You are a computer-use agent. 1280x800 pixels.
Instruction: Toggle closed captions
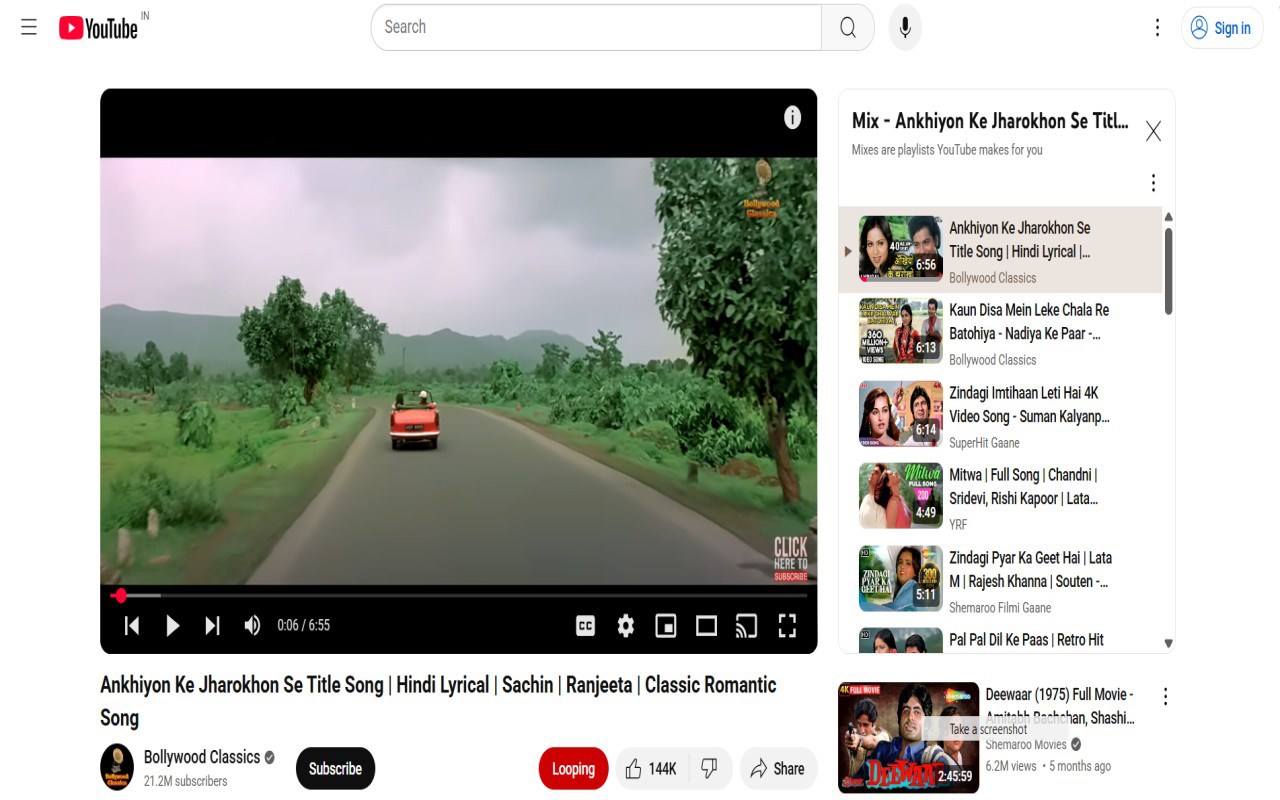(586, 626)
